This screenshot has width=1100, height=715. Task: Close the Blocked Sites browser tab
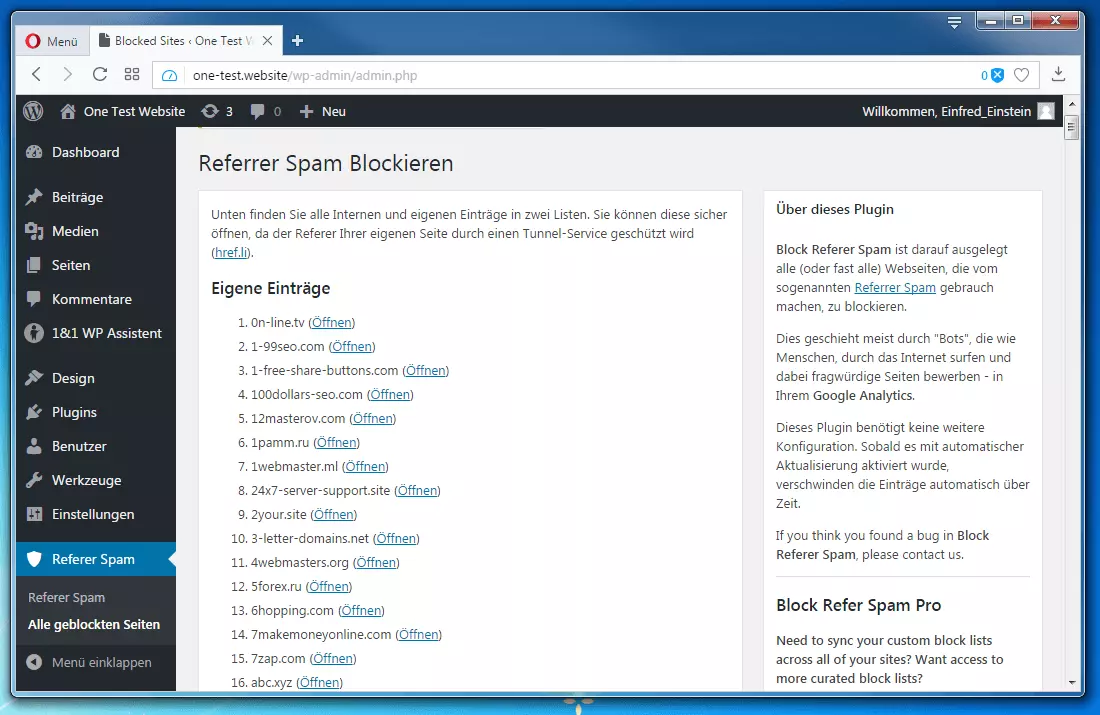click(267, 41)
